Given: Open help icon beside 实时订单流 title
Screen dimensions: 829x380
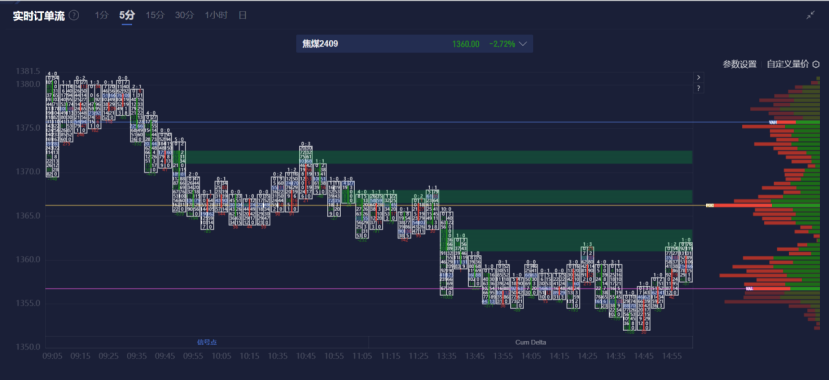Looking at the screenshot, I should (x=74, y=16).
